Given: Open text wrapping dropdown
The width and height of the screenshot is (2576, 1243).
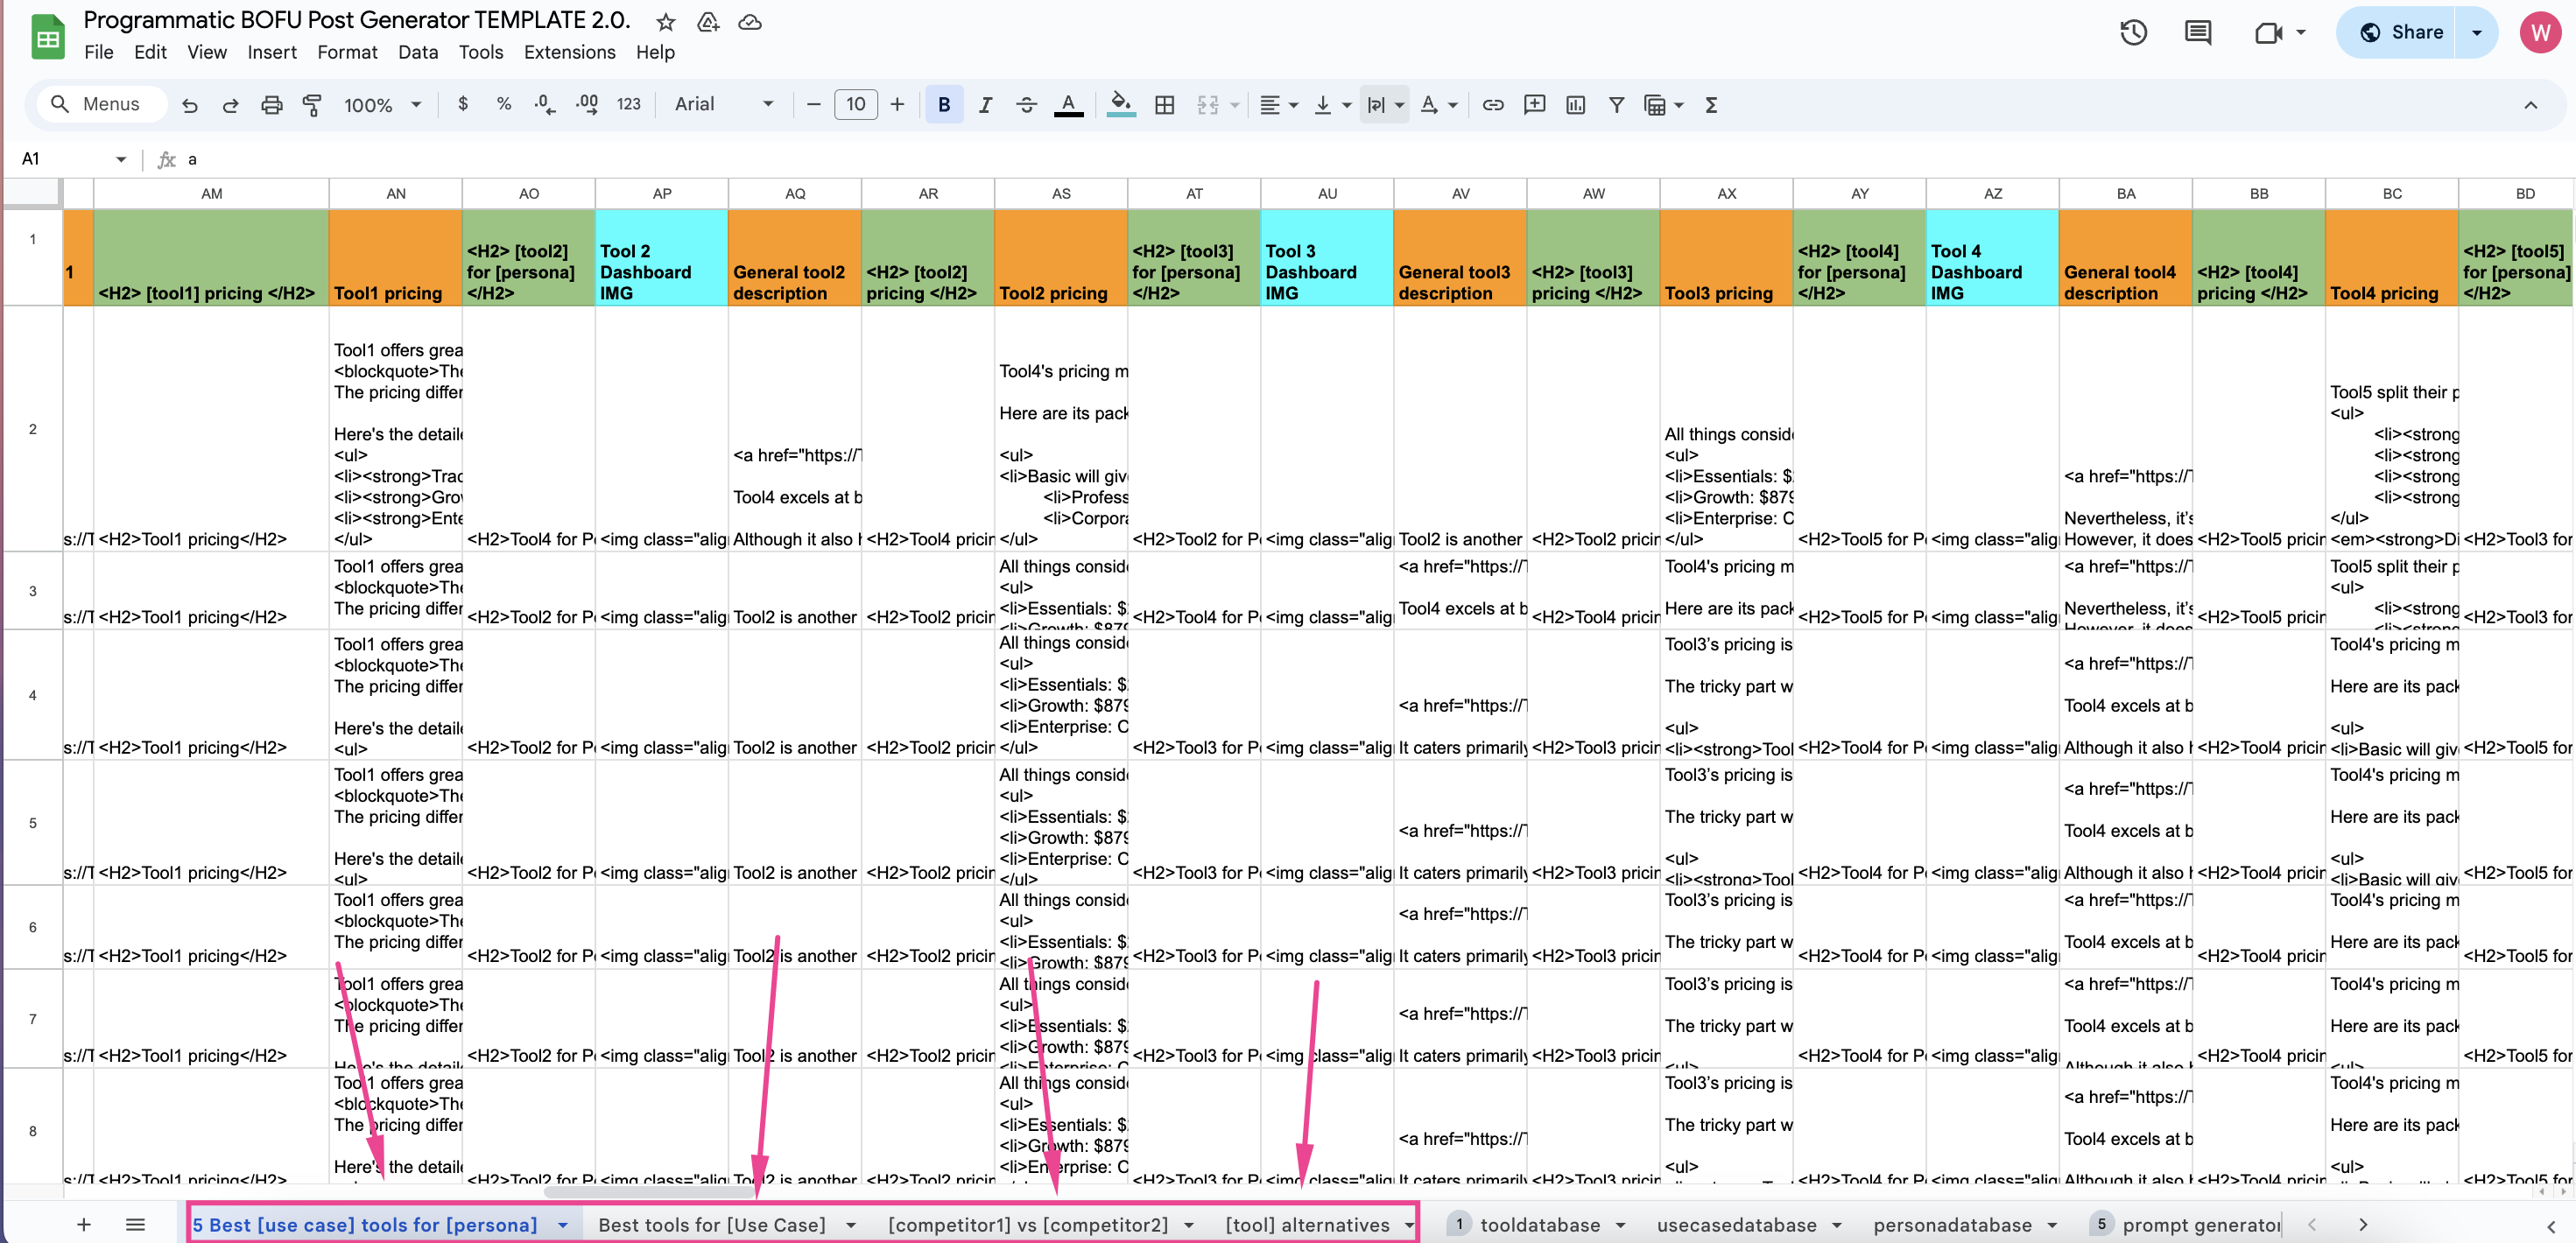Looking at the screenshot, I should [1385, 105].
